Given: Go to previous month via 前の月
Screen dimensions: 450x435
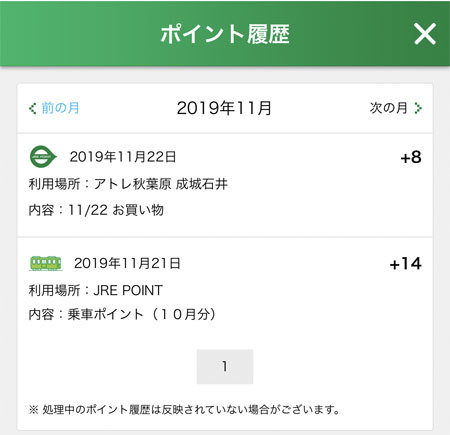Looking at the screenshot, I should (60, 108).
